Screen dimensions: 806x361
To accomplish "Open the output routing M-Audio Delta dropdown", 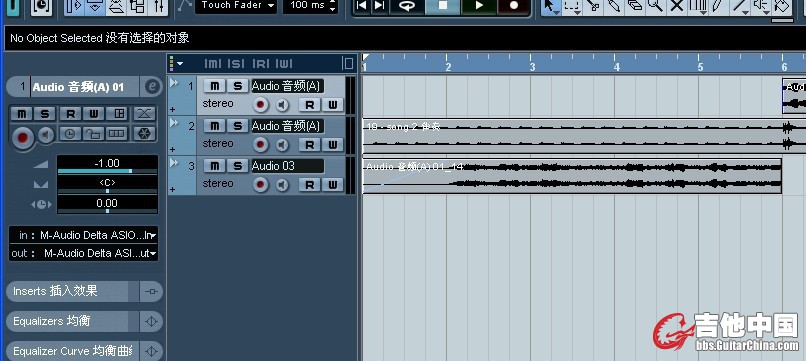I will [x=83, y=253].
